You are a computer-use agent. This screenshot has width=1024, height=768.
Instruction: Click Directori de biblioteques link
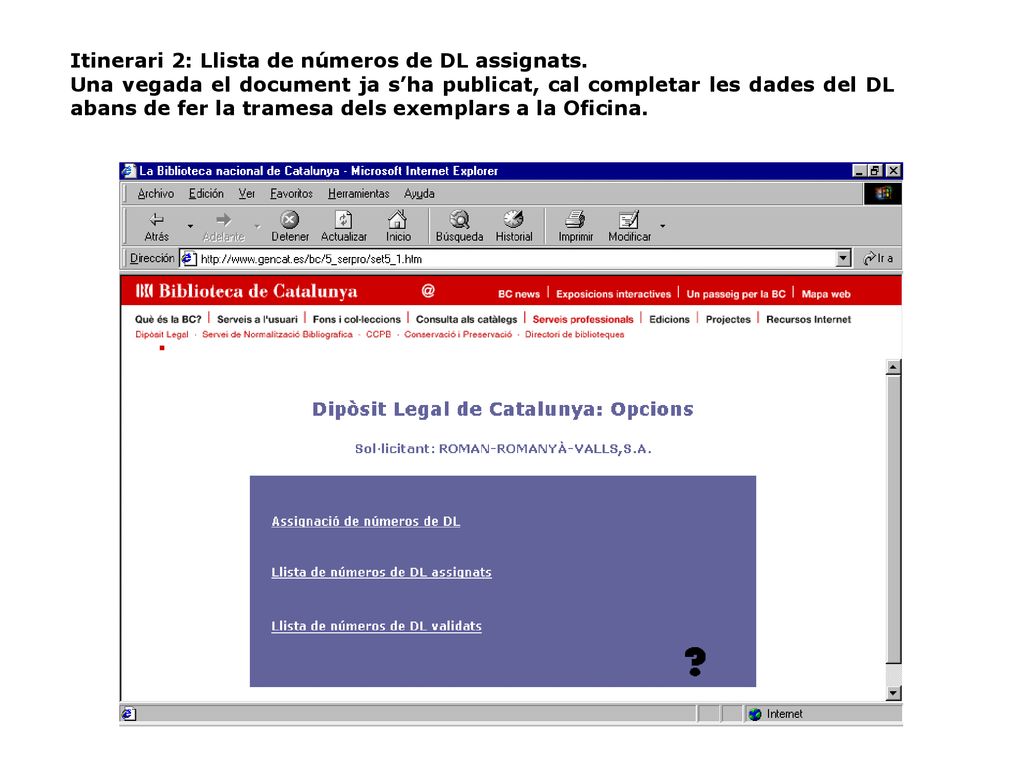[x=574, y=334]
